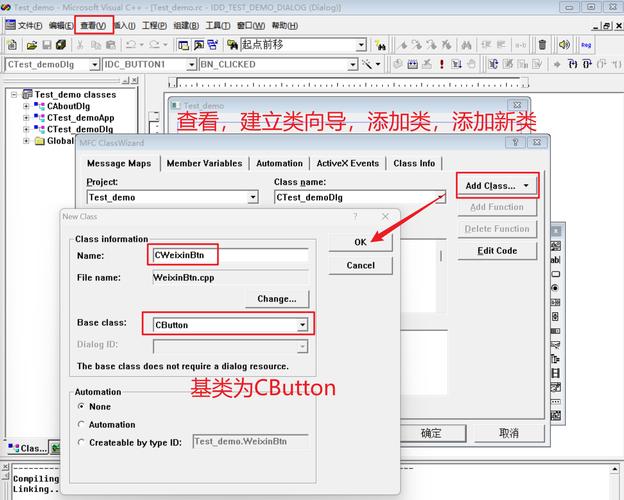Click the blue Reg toolbar icon
Screen dimensions: 624x500
(x=586, y=45)
